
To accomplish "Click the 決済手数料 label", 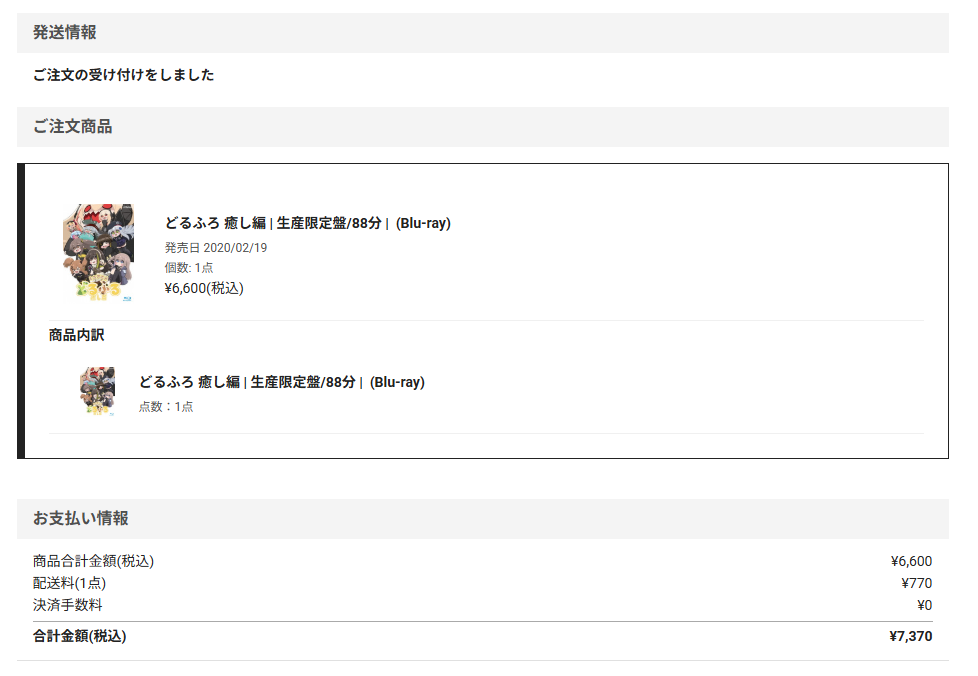I will click(67, 605).
